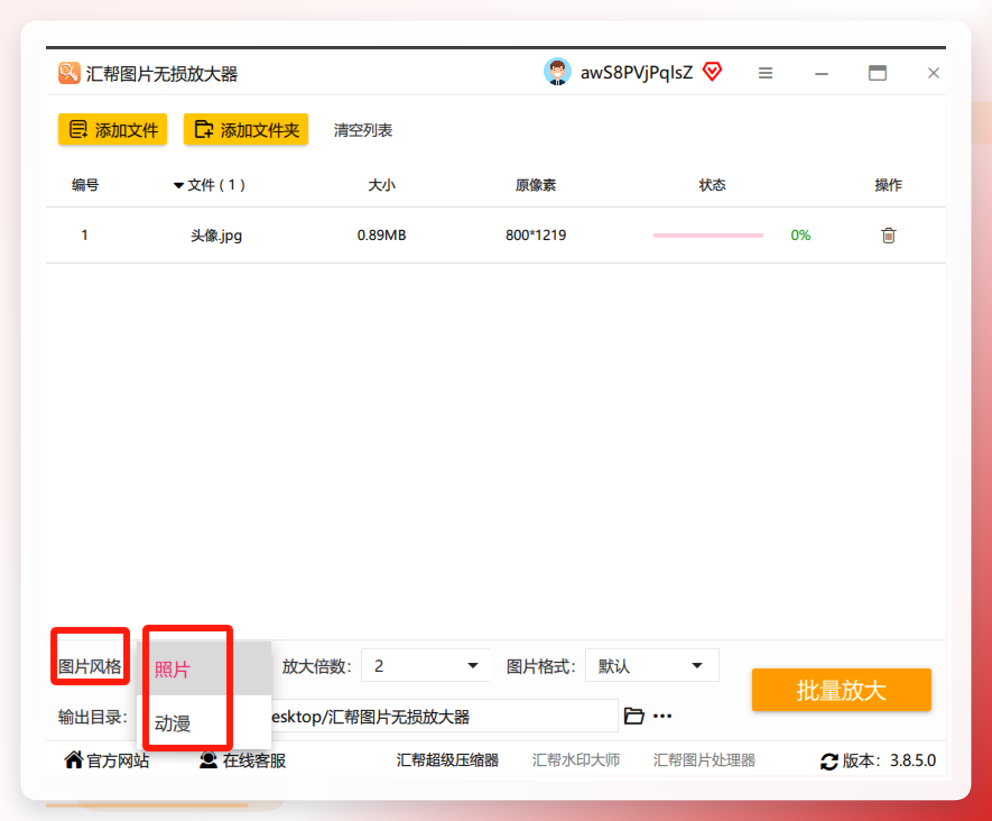Click row number 1 cell
Screen dimensions: 992x821
(x=84, y=235)
